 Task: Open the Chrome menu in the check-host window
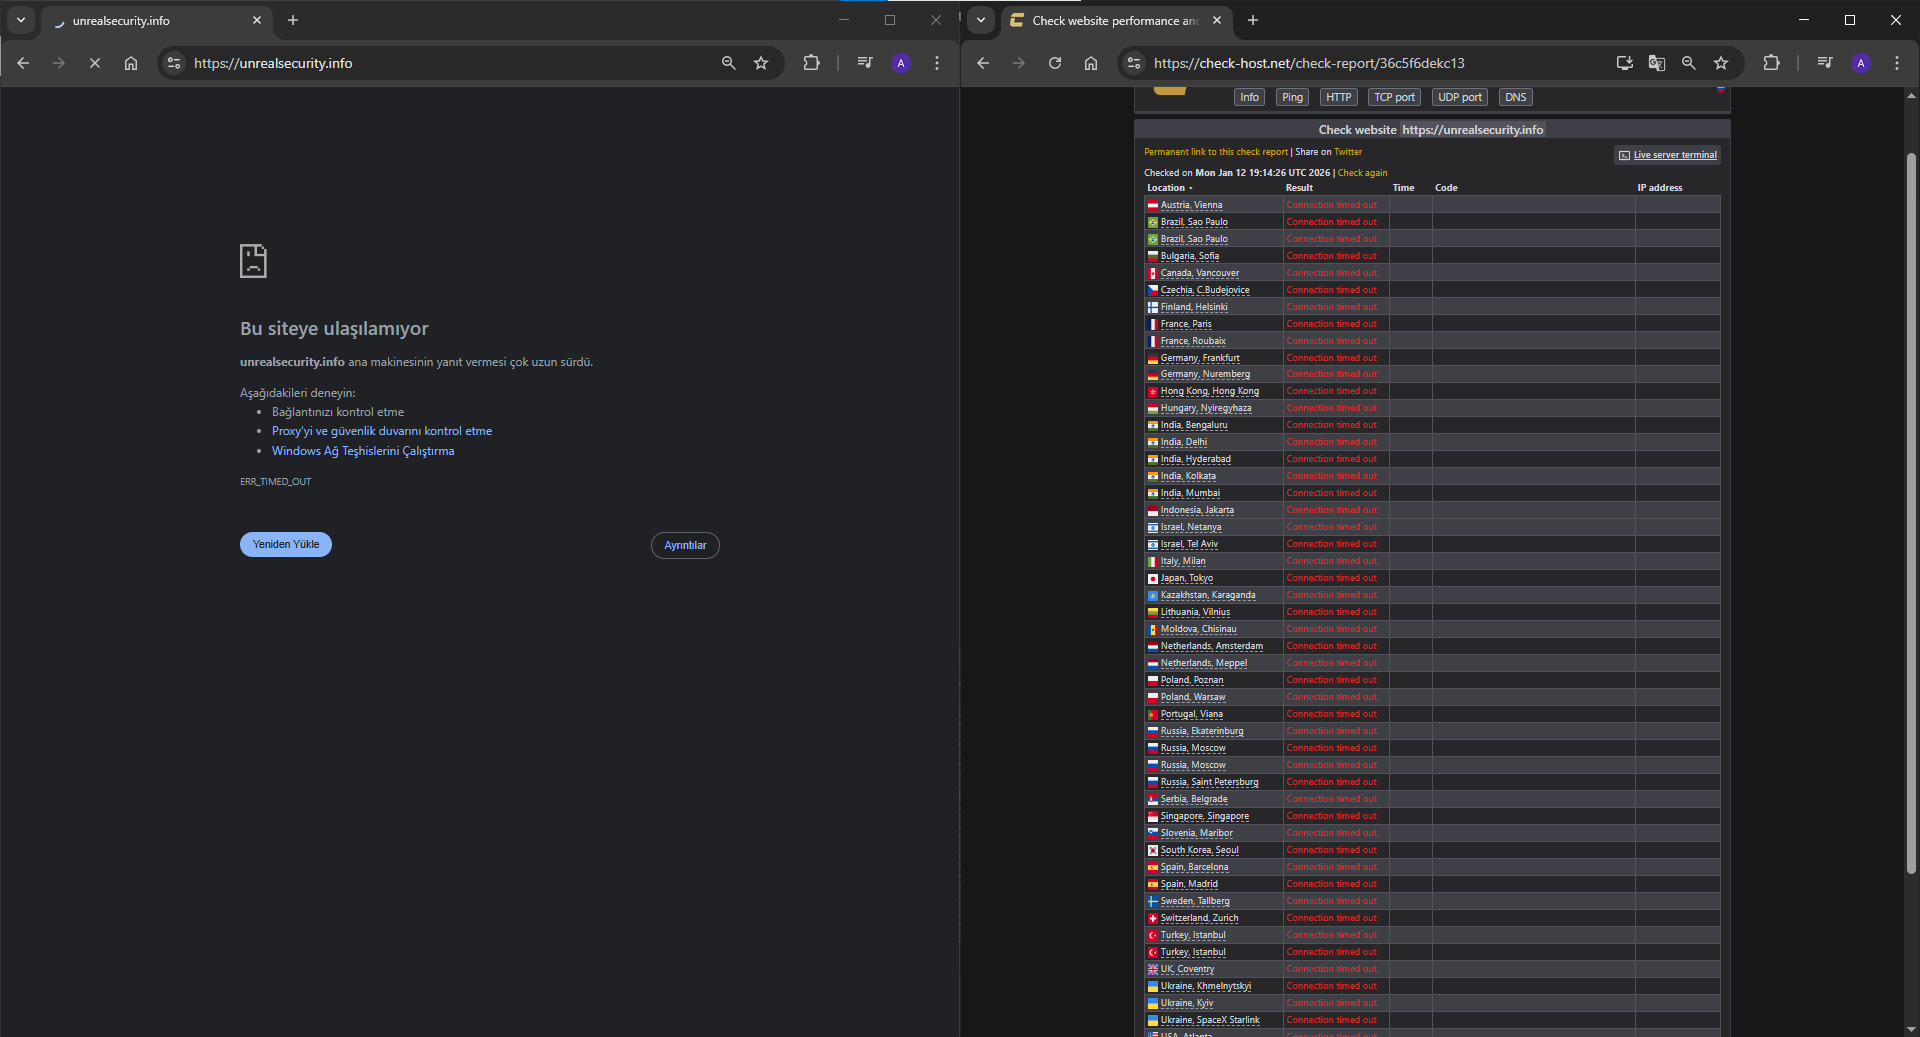[x=1897, y=63]
